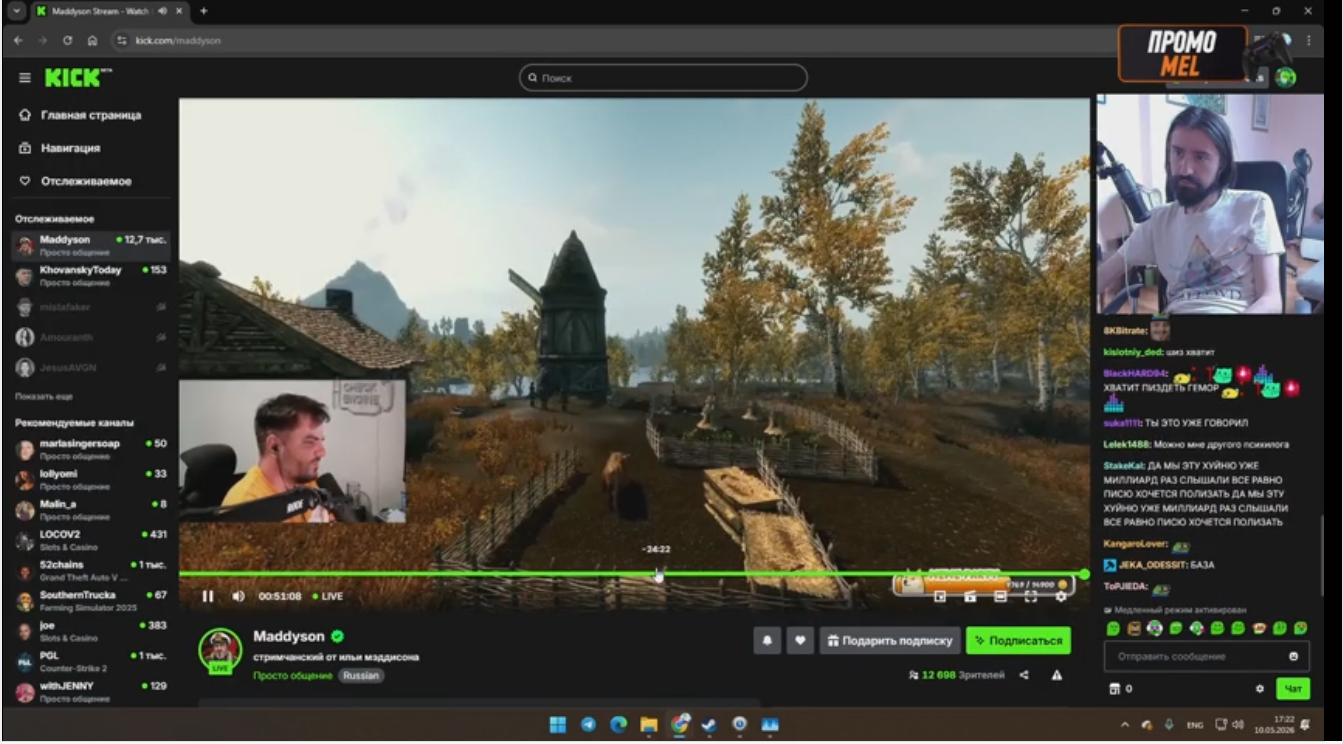Open Steam from the taskbar
Image resolution: width=1343 pixels, height=744 pixels.
coord(709,725)
